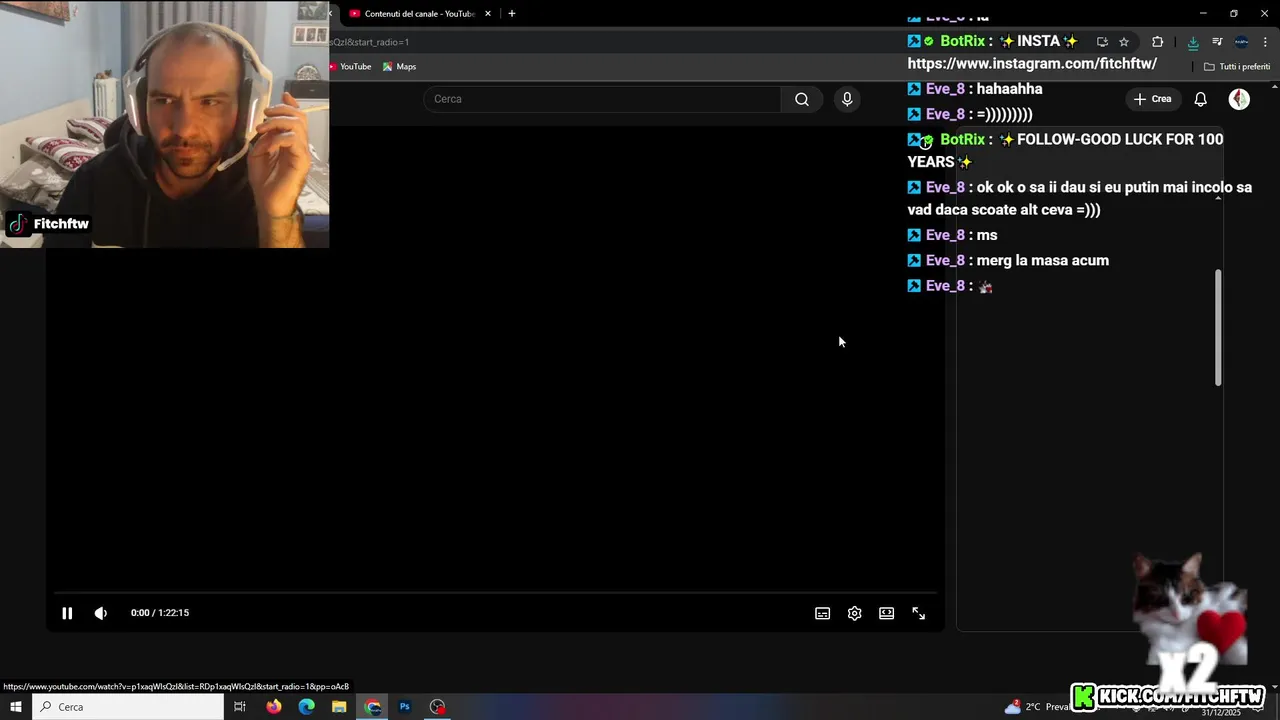Open Chrome three-dot menu

click(1265, 42)
